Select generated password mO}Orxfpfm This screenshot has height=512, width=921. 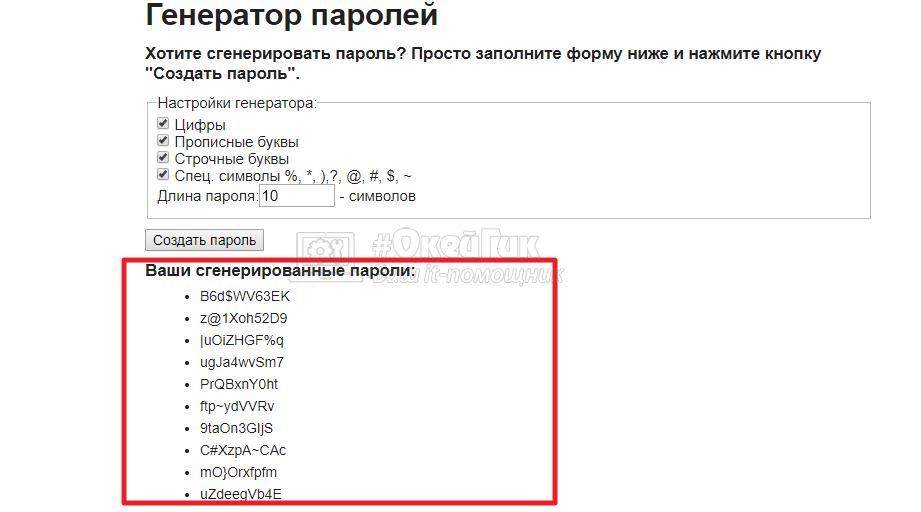pyautogui.click(x=238, y=473)
